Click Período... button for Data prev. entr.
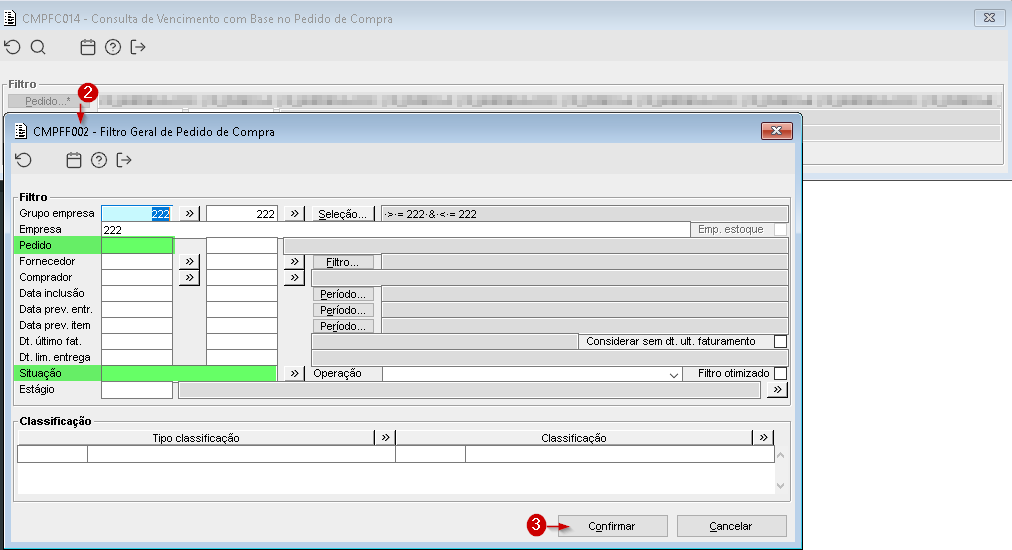 click(x=343, y=311)
